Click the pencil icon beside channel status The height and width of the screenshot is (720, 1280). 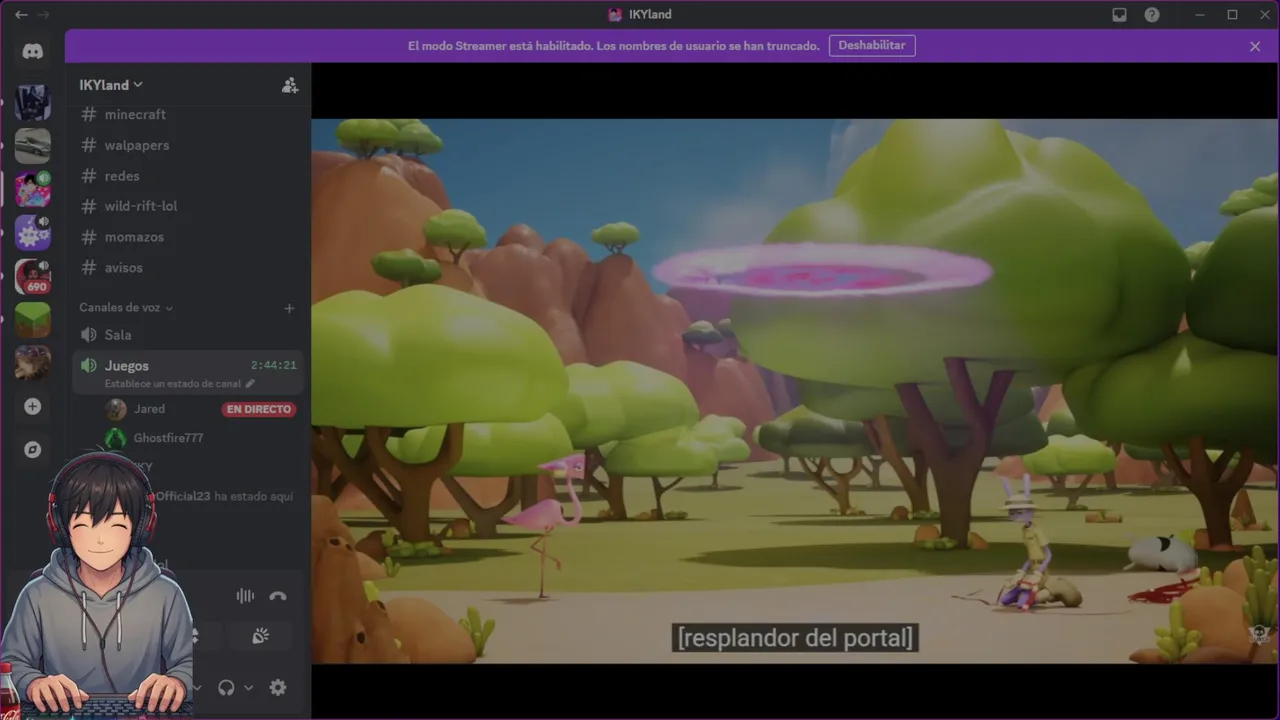pos(250,384)
